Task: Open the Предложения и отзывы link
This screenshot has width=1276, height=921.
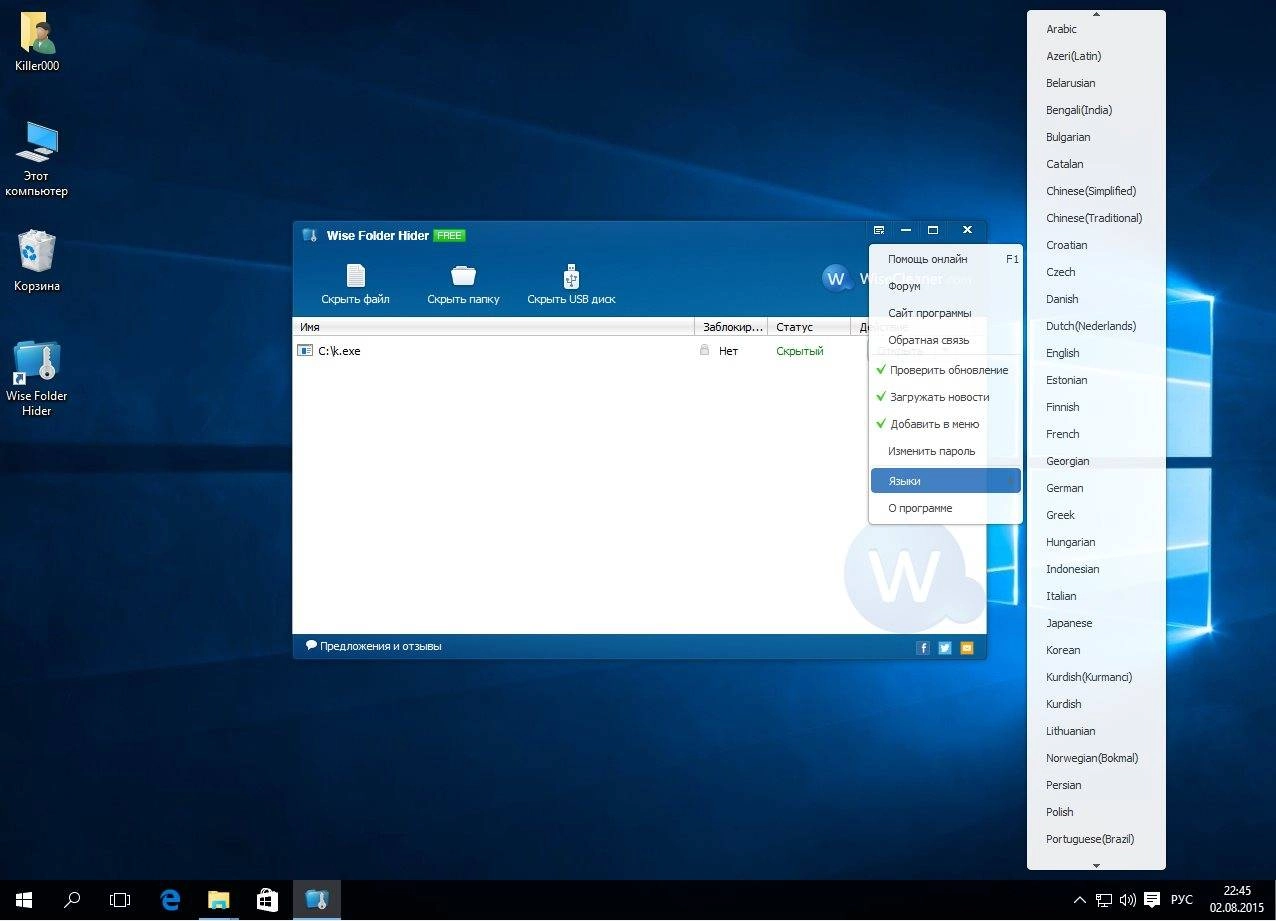Action: click(374, 646)
